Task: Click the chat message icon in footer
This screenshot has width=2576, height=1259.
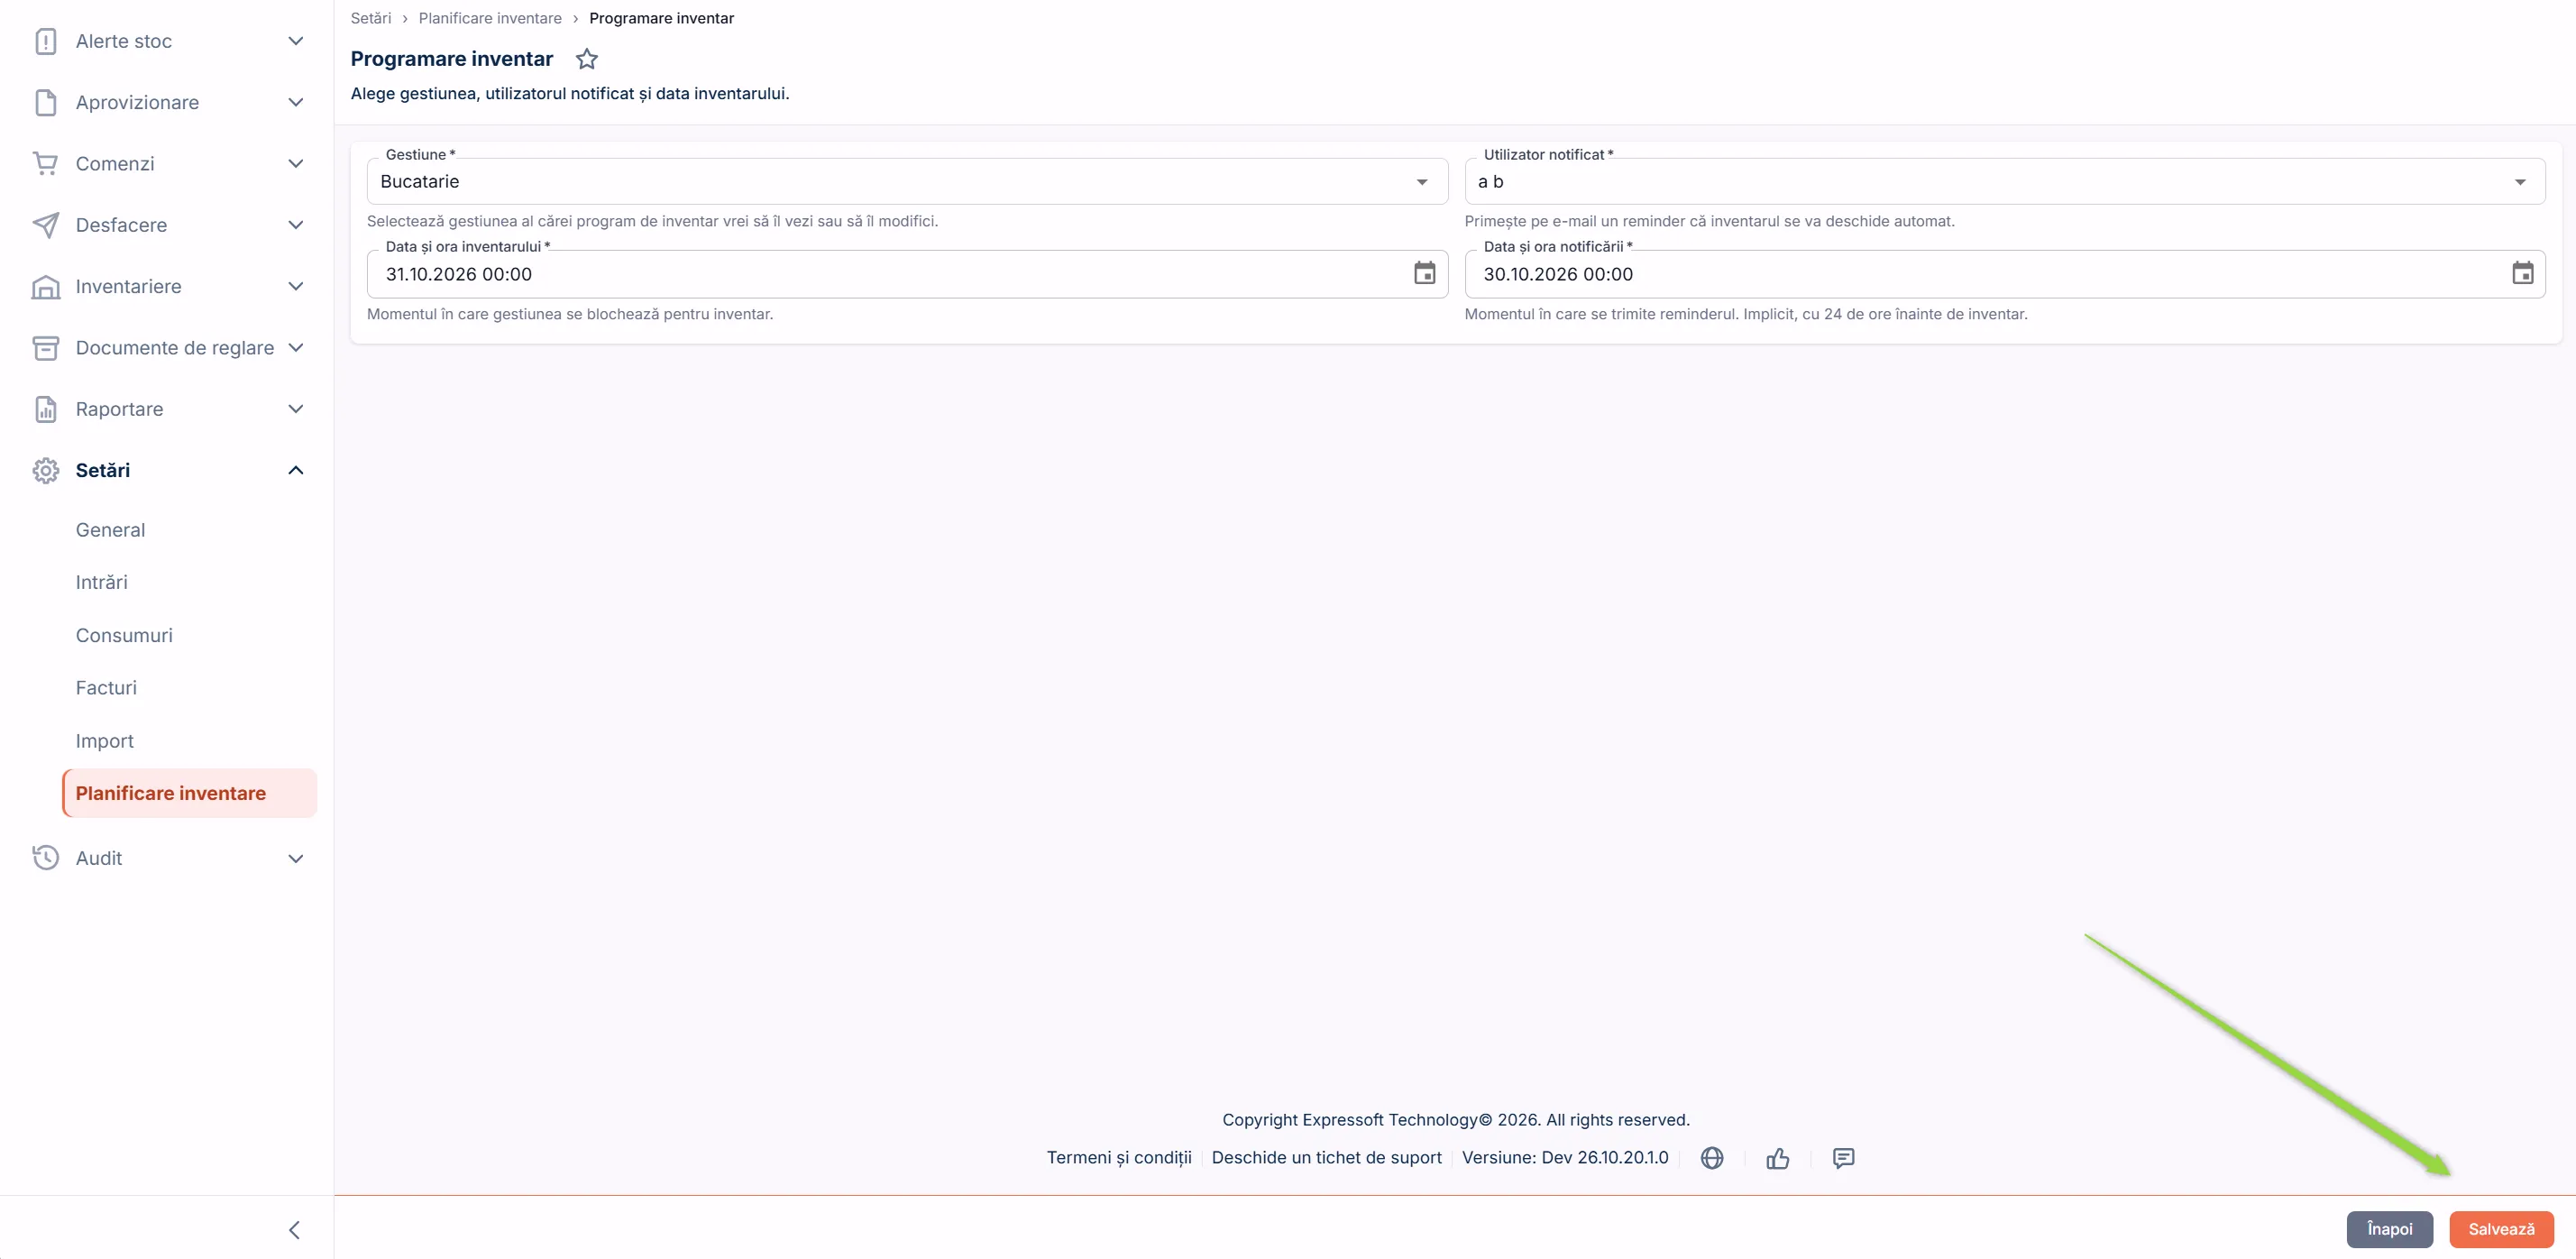Action: (x=1843, y=1158)
